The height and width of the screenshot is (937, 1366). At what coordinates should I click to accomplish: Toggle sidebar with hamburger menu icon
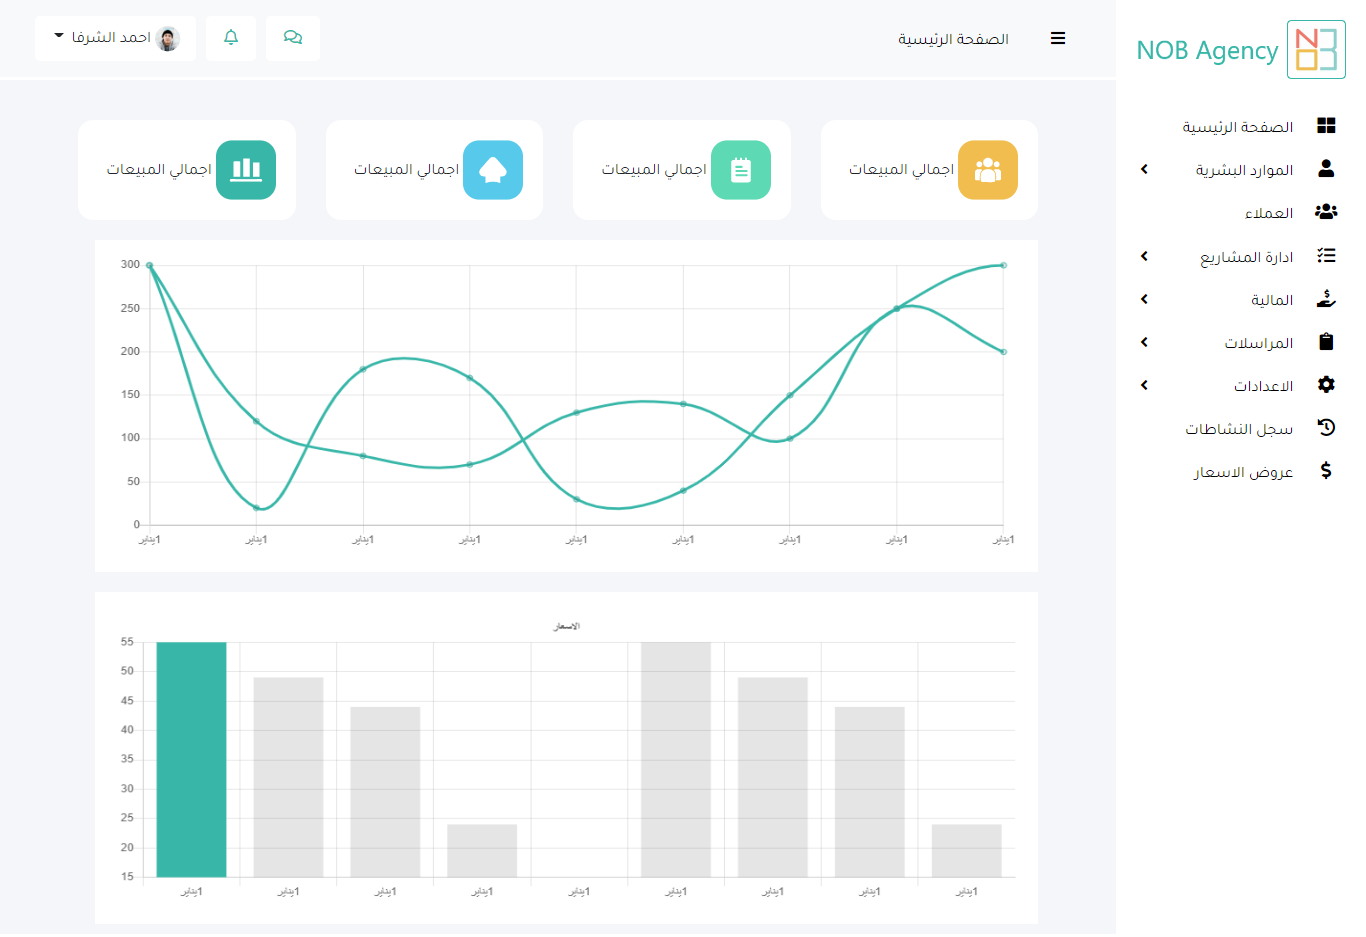1058,38
